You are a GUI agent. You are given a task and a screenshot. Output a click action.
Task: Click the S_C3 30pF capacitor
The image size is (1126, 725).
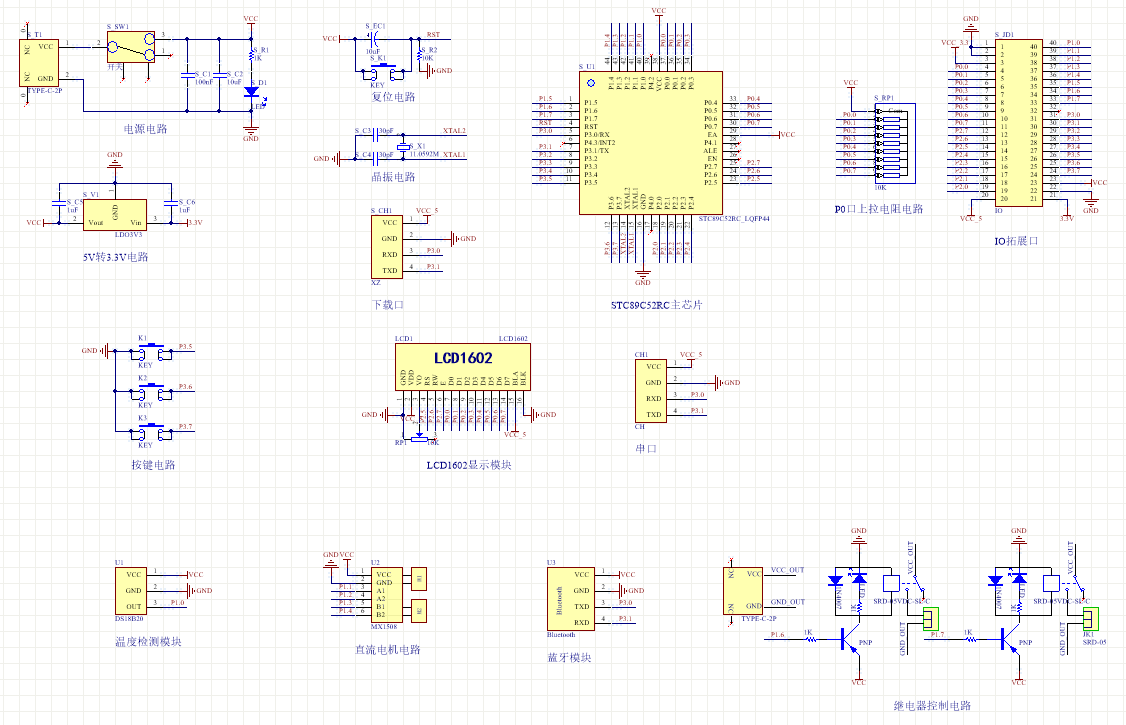tap(376, 134)
